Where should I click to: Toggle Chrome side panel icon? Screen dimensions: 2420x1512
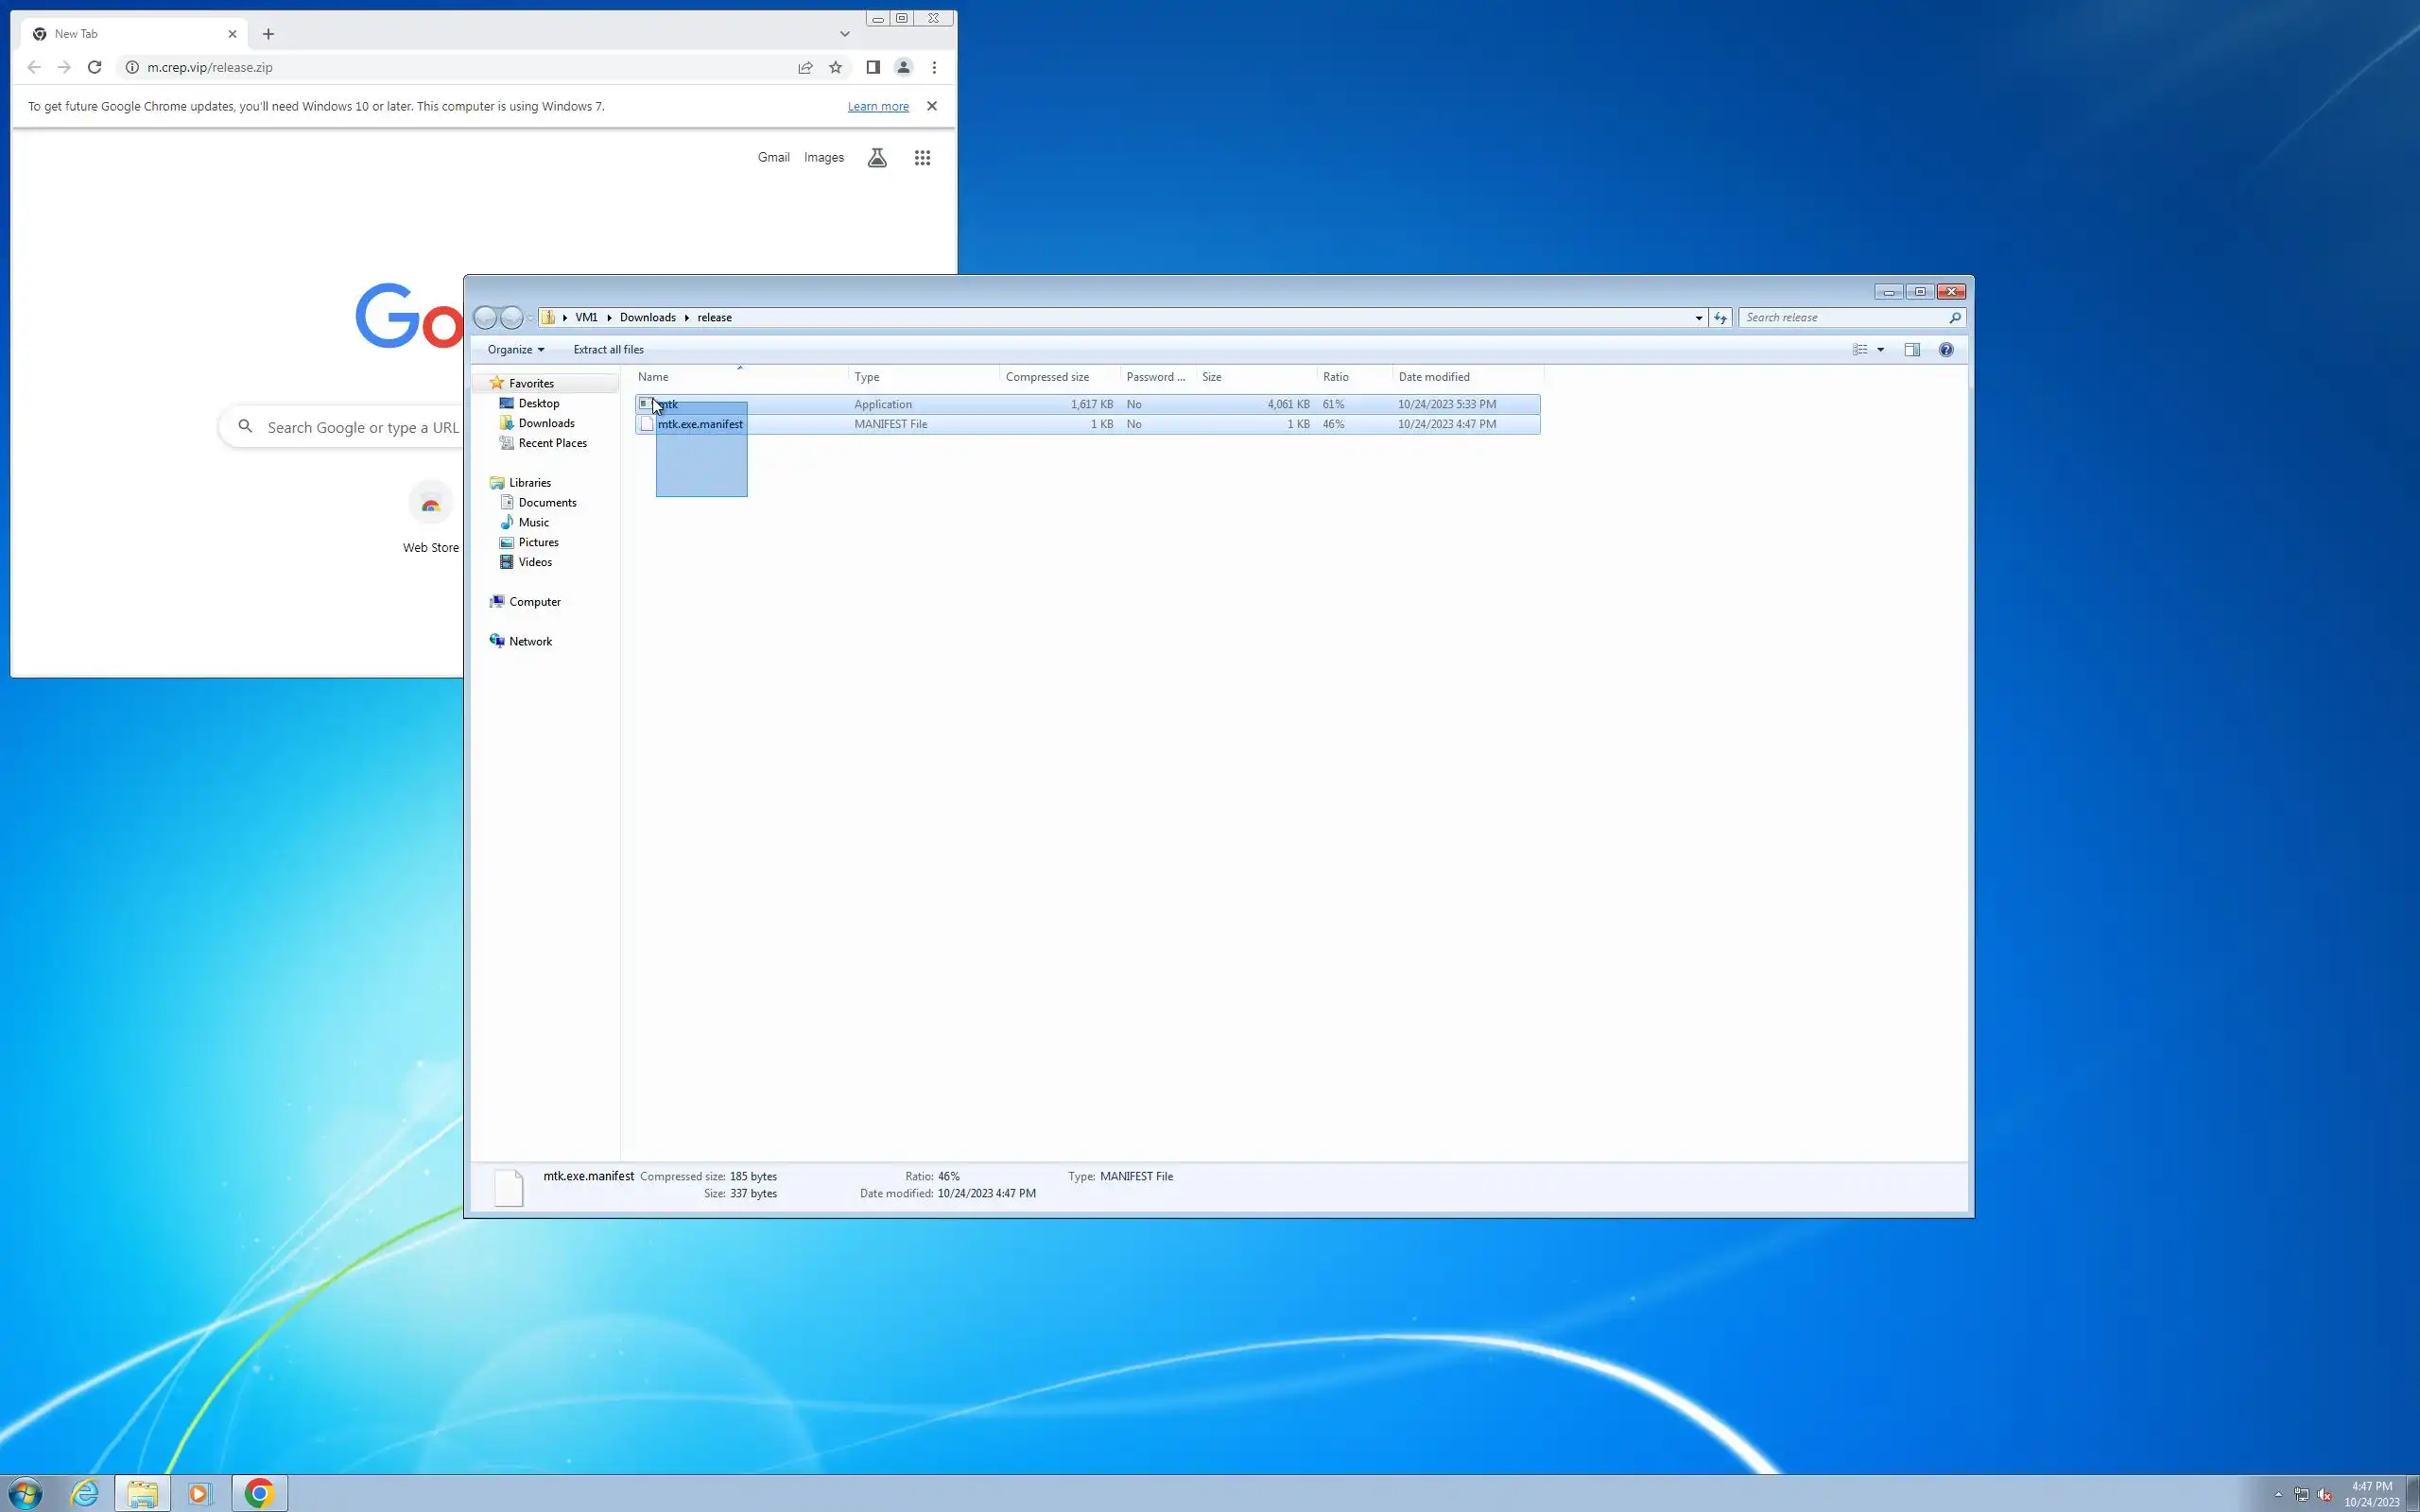click(872, 67)
